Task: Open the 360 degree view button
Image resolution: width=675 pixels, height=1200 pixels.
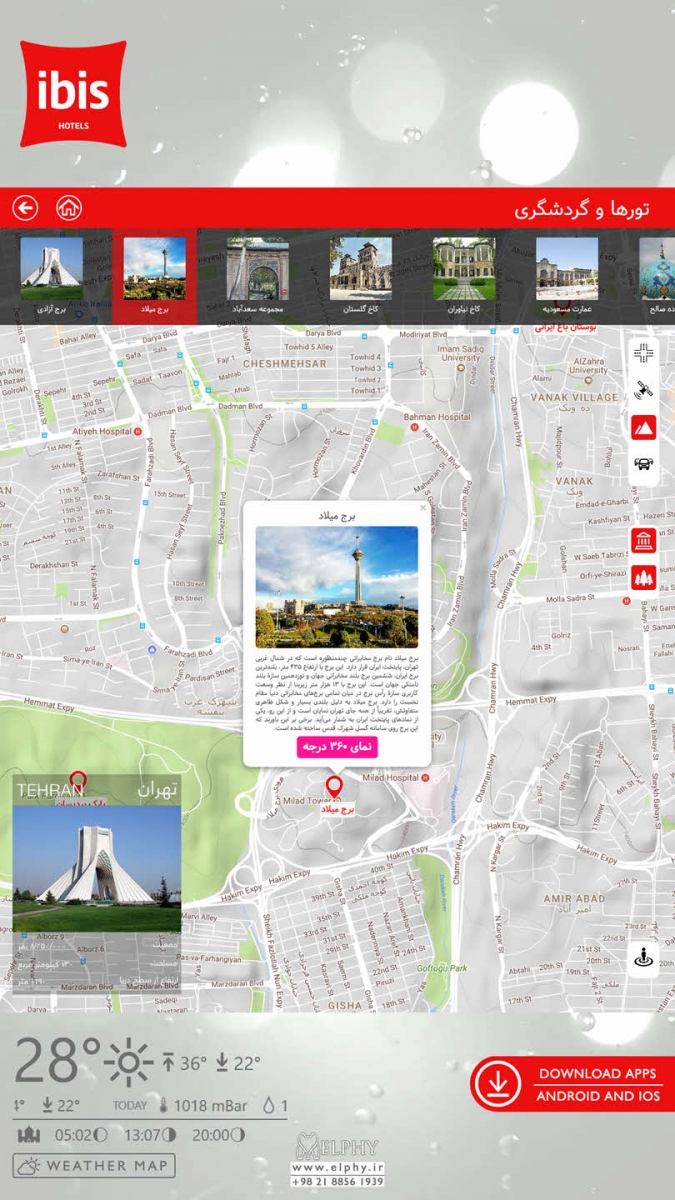Action: [x=336, y=746]
